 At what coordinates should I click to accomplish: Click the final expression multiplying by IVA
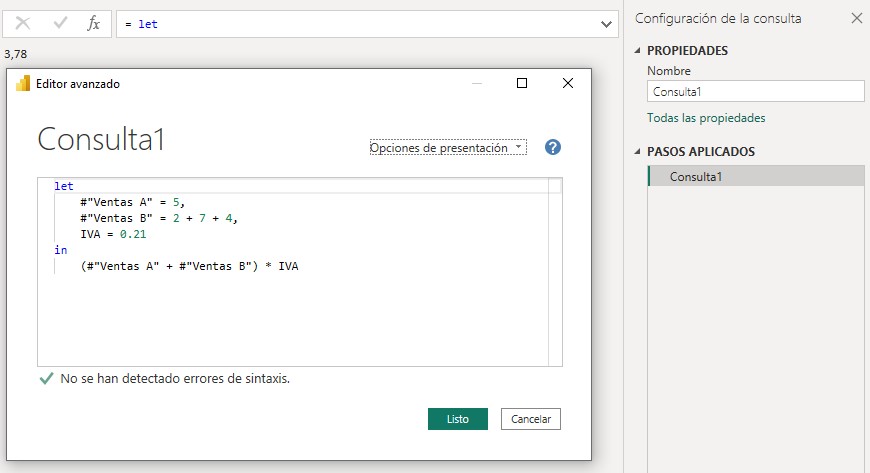189,266
